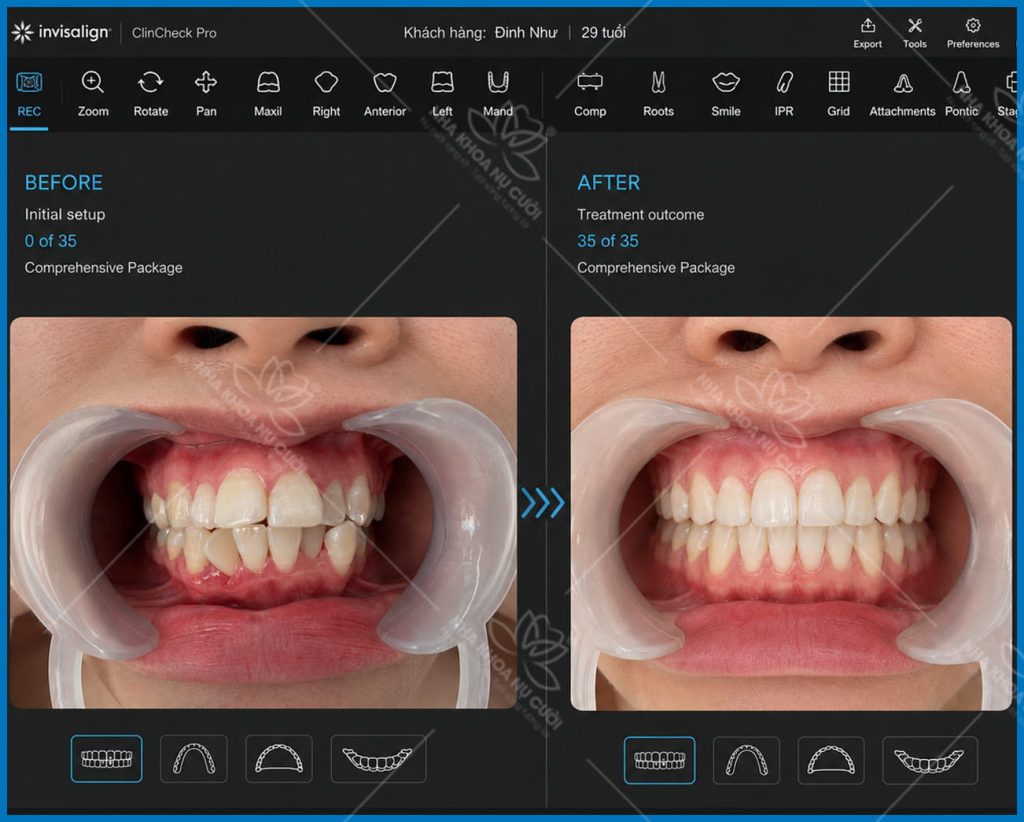Show Attachments on teeth

pyautogui.click(x=902, y=95)
